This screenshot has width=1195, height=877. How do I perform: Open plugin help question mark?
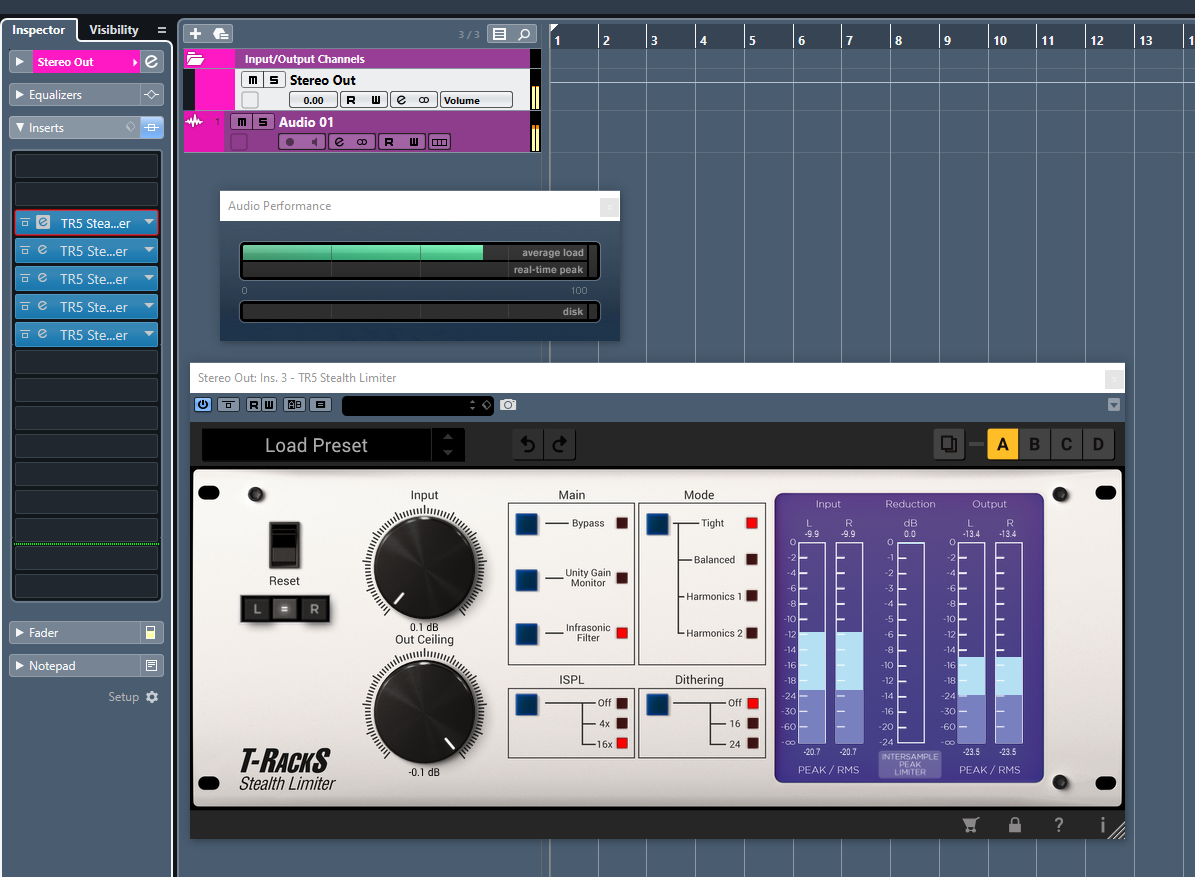click(x=1059, y=824)
